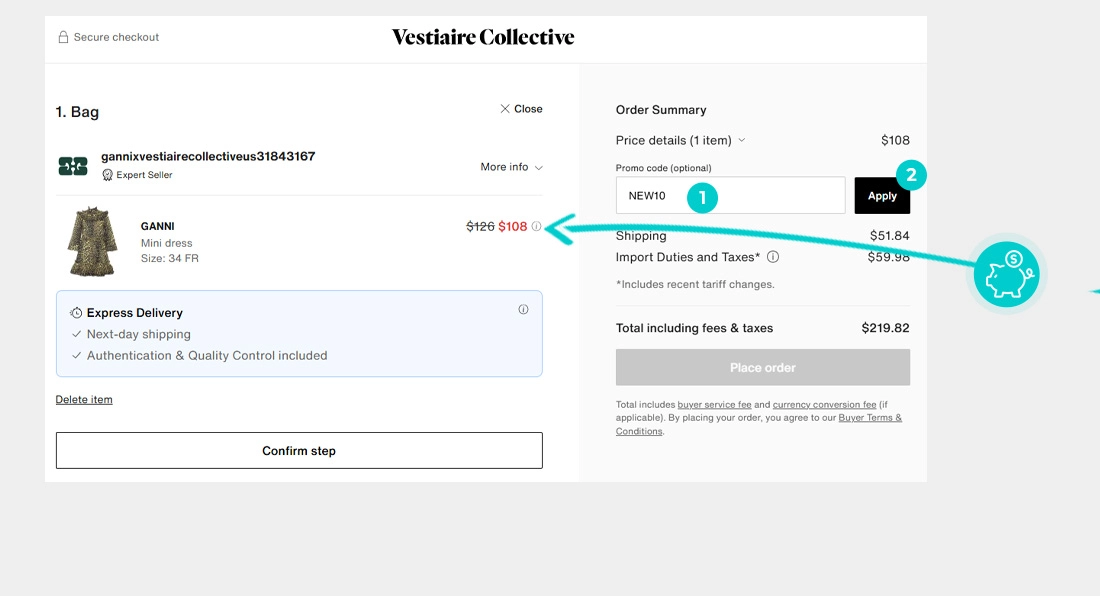Click the seller's green avatar logo
The height and width of the screenshot is (596, 1100).
[x=73, y=166]
